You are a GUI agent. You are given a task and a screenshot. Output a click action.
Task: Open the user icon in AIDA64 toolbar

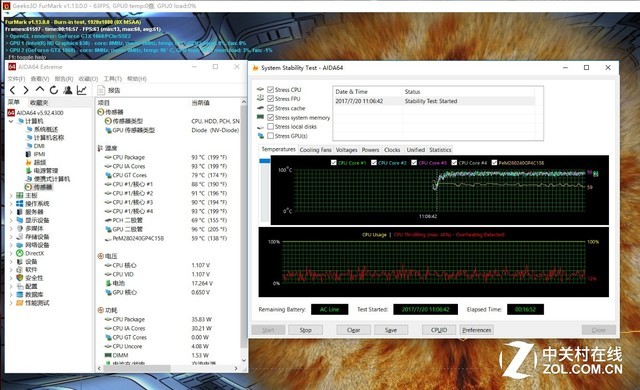[x=68, y=90]
